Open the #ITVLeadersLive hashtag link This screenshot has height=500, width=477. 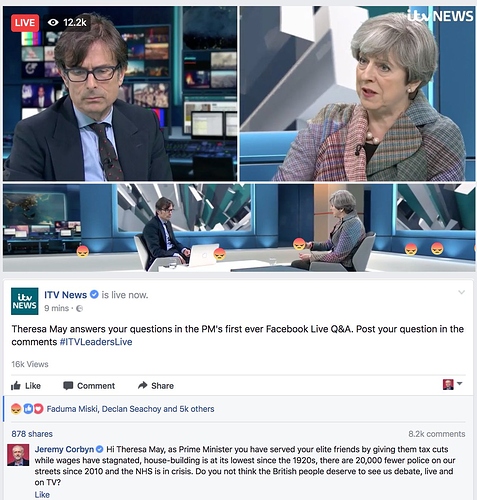pos(96,342)
